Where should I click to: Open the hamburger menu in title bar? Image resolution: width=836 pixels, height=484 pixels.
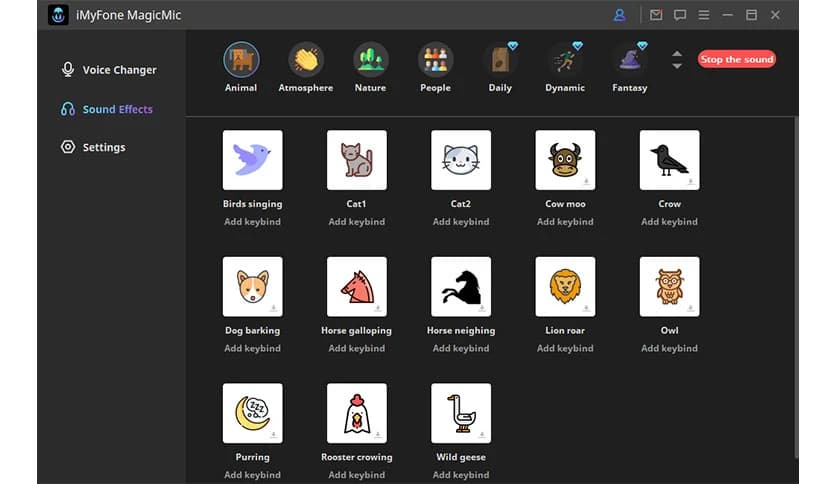coord(704,15)
